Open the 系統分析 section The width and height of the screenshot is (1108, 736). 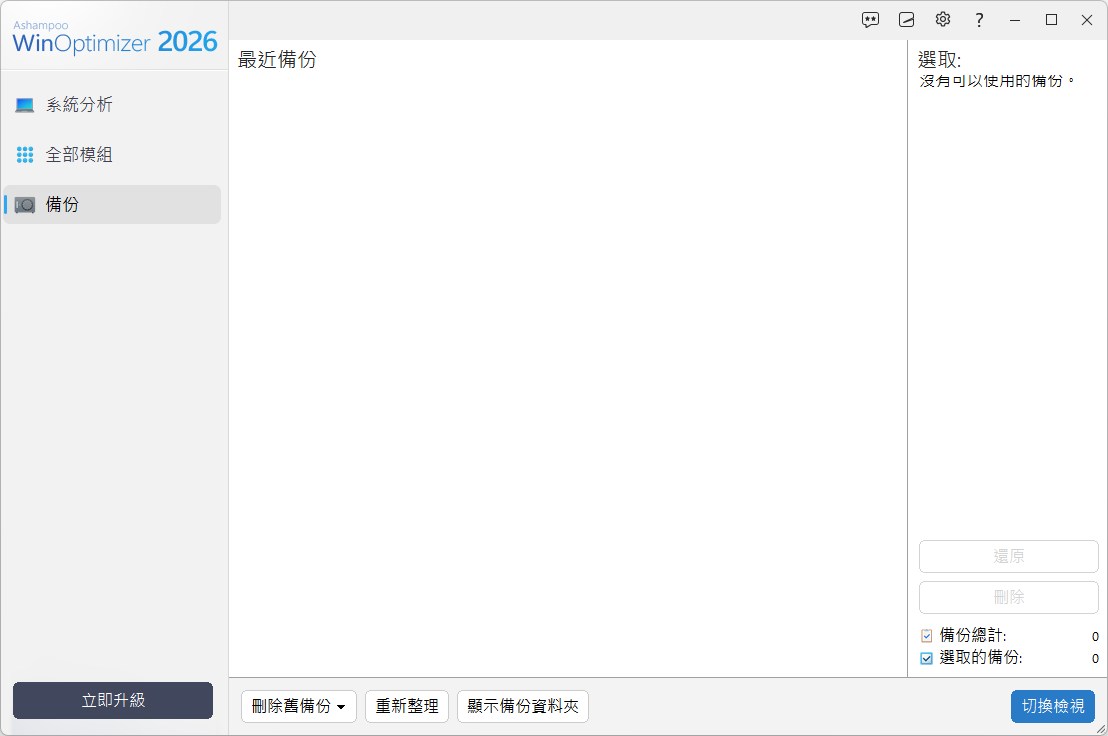(x=112, y=105)
